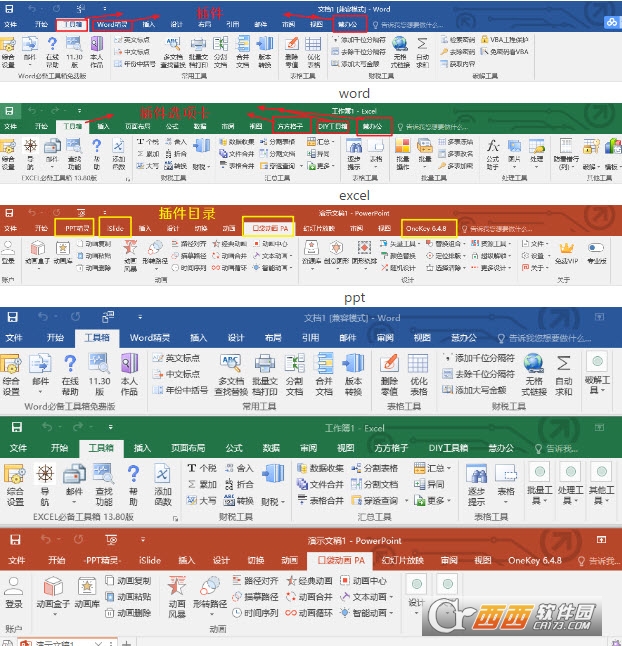Screen dimensions: 622x646
Task: Click 优化表格 in the large Word ribbon
Action: 419,374
